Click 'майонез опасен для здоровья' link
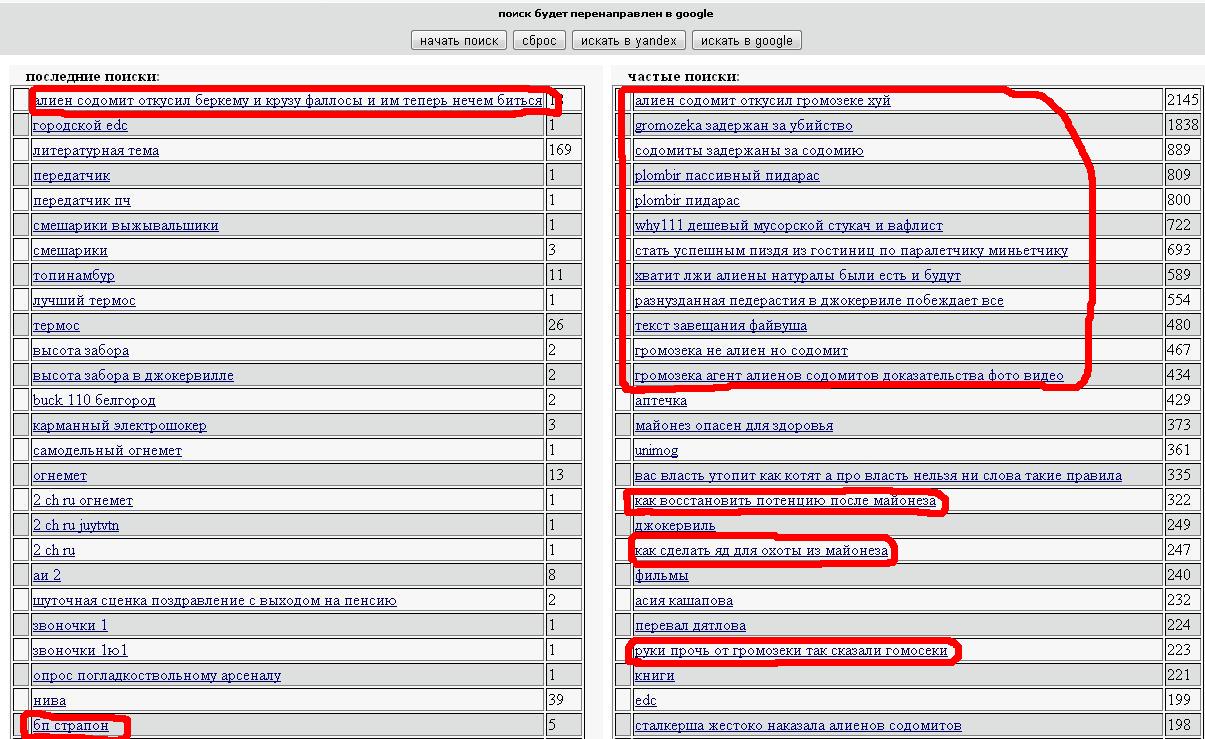 (x=734, y=426)
